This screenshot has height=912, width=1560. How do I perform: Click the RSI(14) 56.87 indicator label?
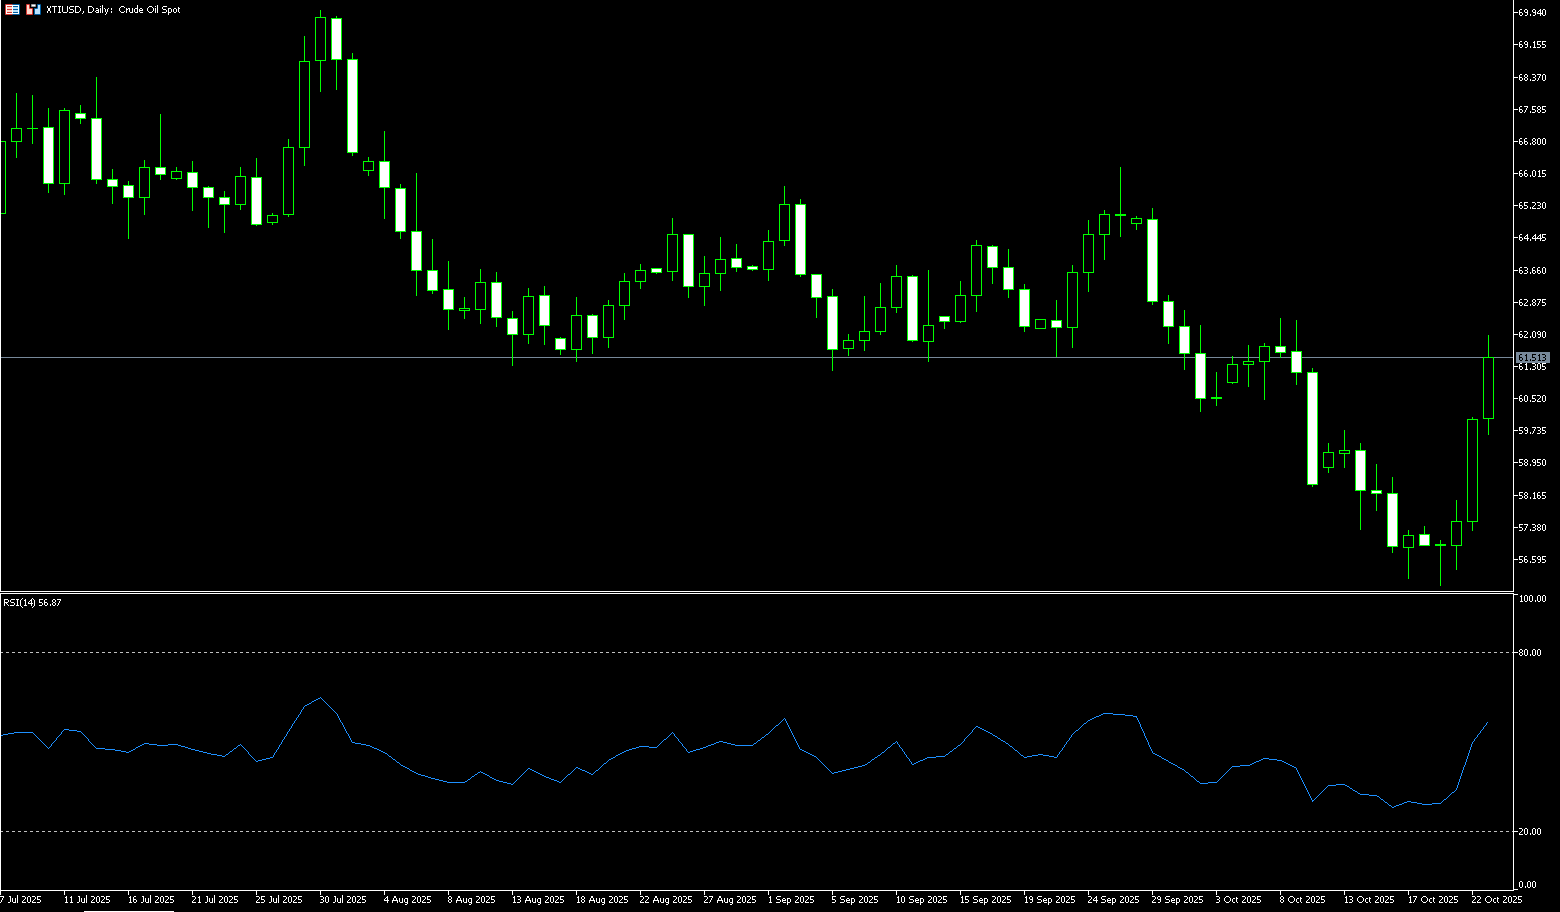[x=32, y=602]
